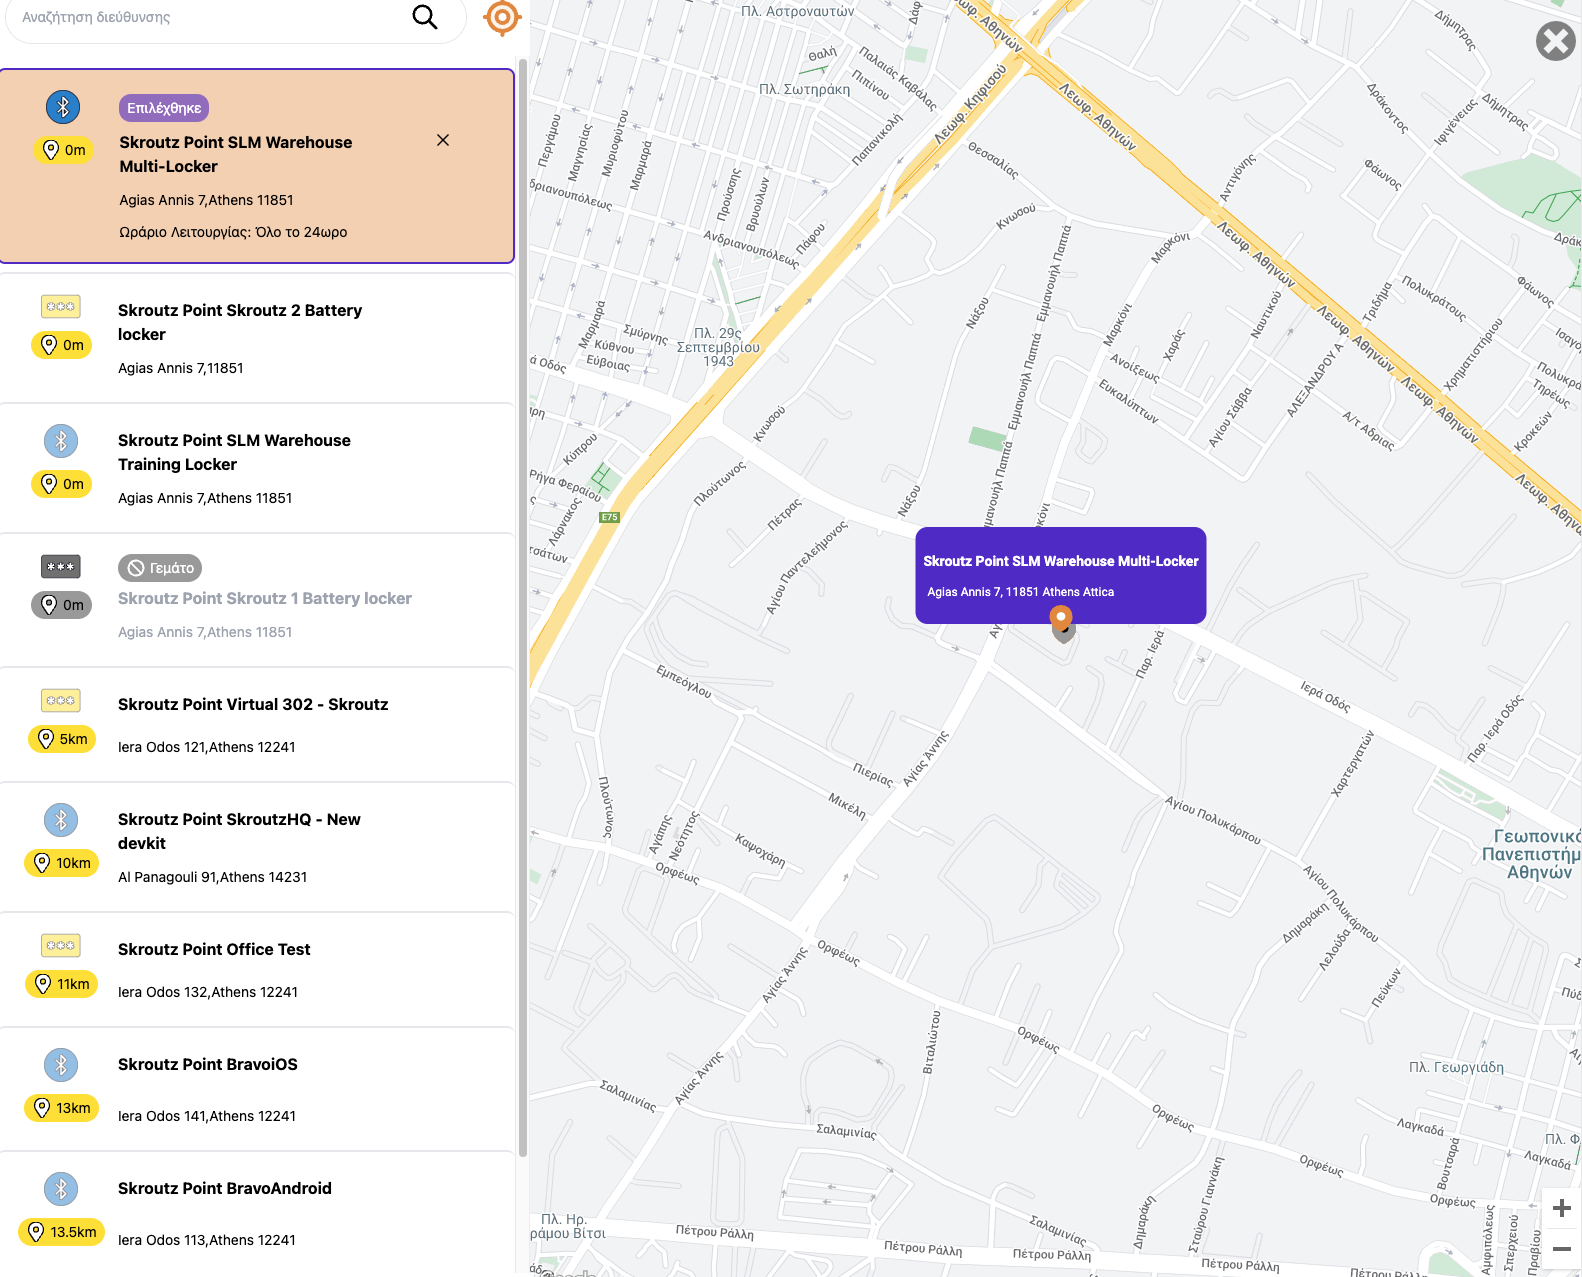The image size is (1582, 1277).
Task: Click the 13km distance badge
Action: point(62,1108)
